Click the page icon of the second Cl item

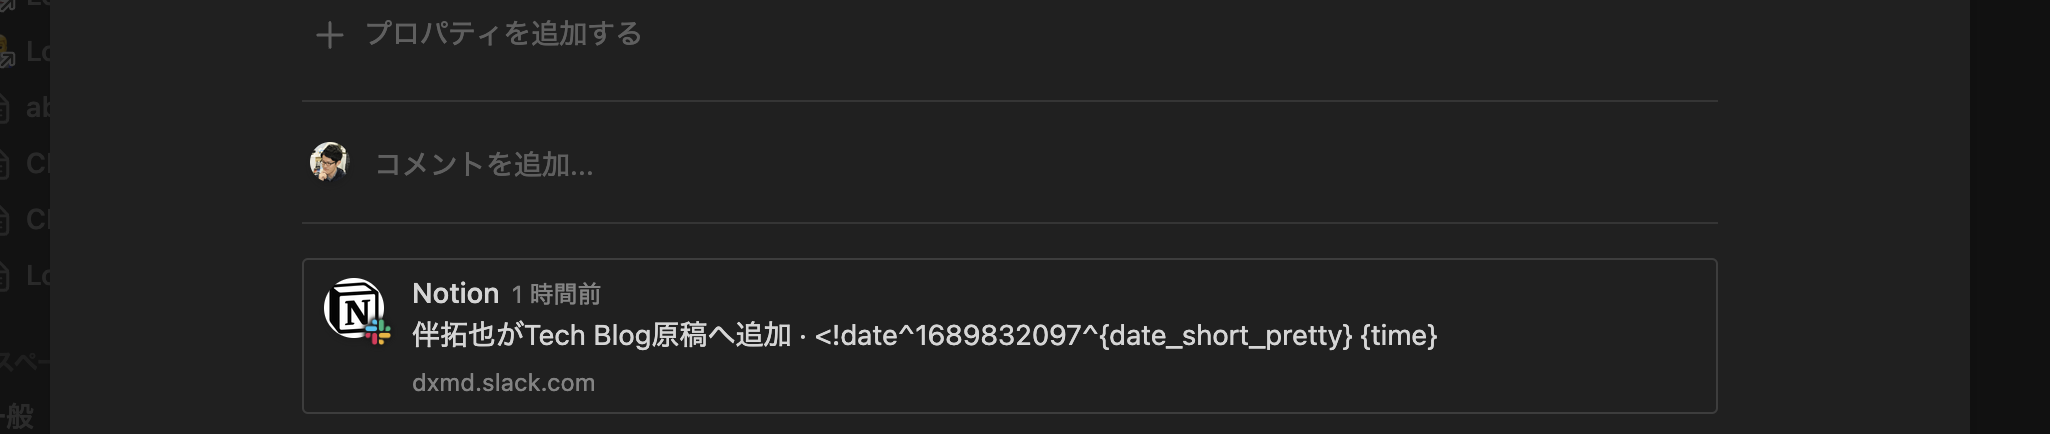[4, 219]
